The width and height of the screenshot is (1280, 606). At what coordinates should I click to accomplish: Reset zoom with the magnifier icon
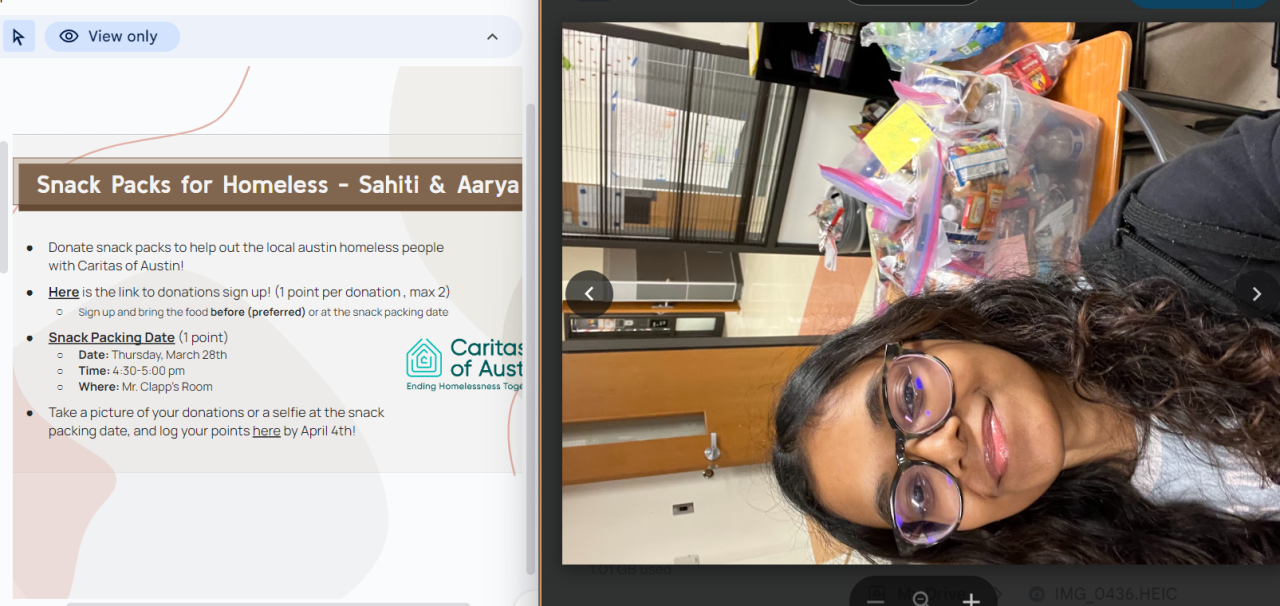pyautogui.click(x=922, y=598)
